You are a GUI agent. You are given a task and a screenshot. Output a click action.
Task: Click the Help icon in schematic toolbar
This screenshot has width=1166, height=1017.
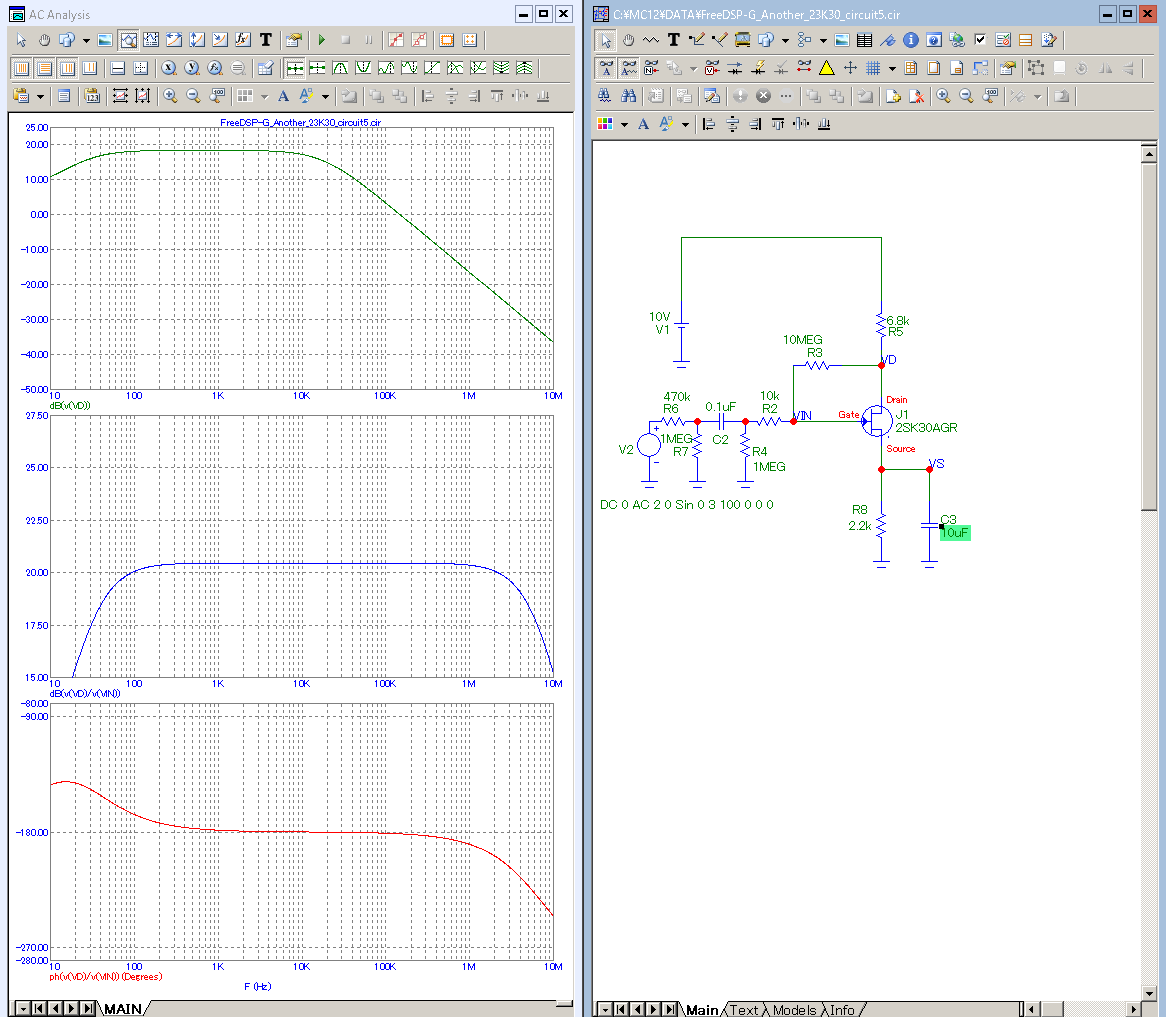934,40
